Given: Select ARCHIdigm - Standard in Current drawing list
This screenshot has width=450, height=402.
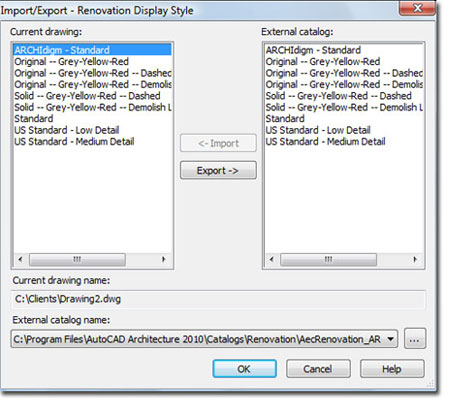Looking at the screenshot, I should pos(92,50).
